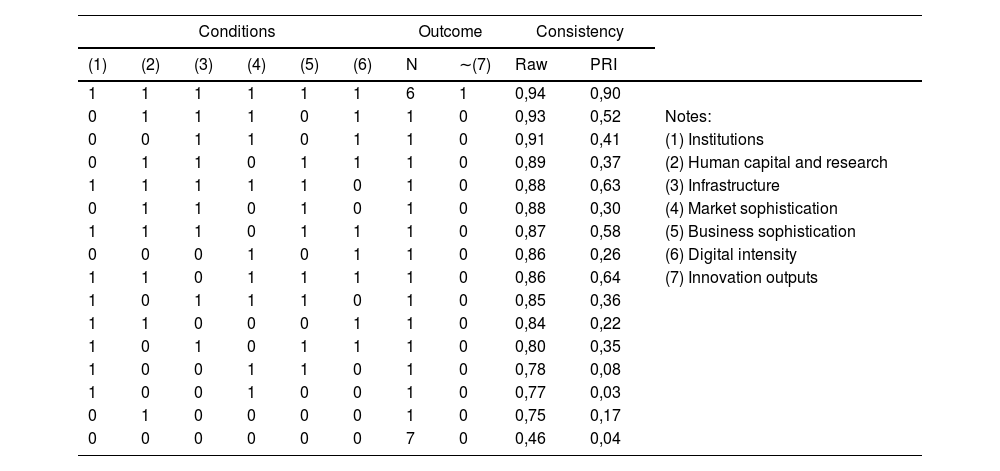Select the Raw column header

531,66
